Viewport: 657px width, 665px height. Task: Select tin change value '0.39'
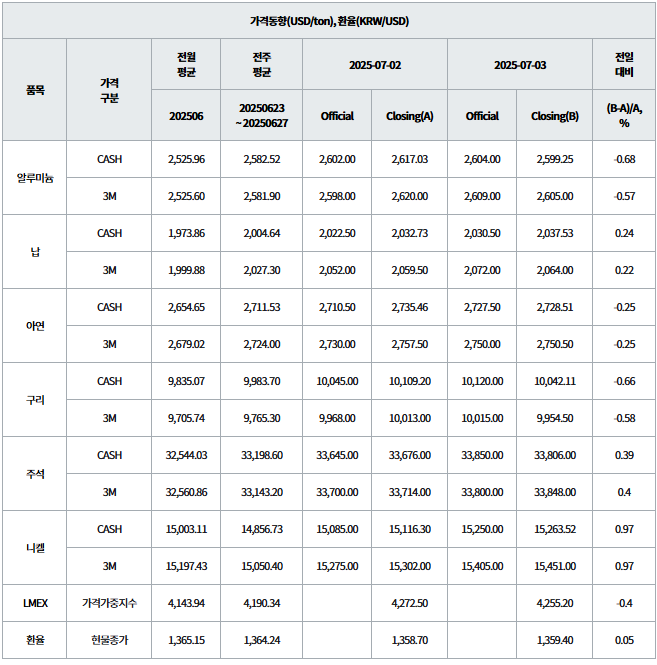624,455
